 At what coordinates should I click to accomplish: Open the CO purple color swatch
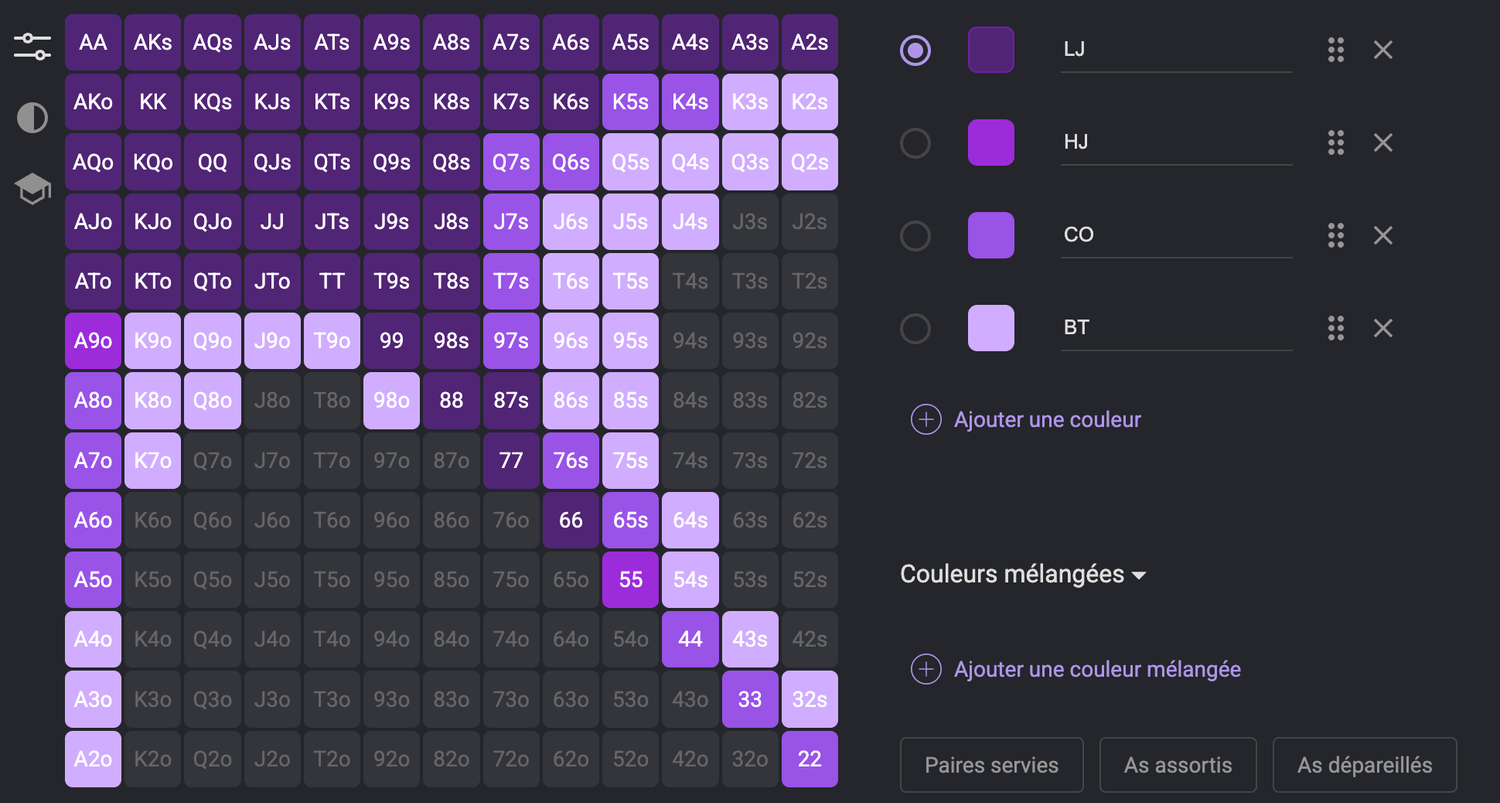click(x=991, y=235)
